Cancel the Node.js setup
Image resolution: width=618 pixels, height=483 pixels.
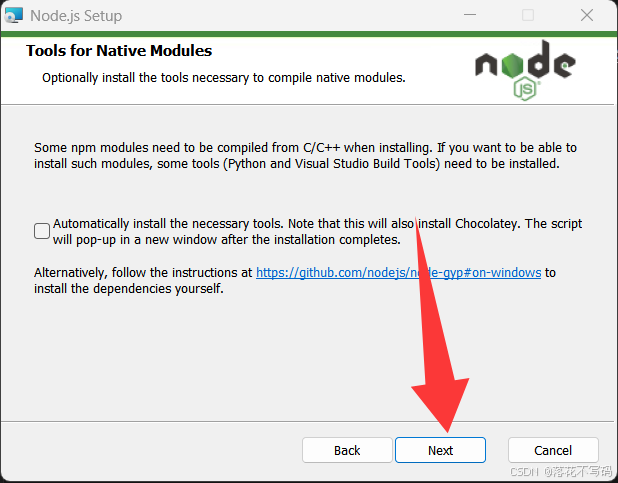pos(553,450)
